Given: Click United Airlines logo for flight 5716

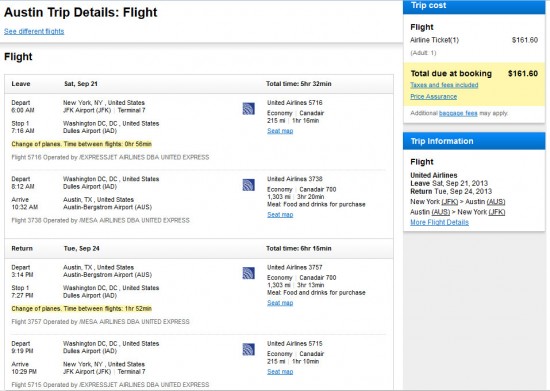Looking at the screenshot, I should coord(248,109).
